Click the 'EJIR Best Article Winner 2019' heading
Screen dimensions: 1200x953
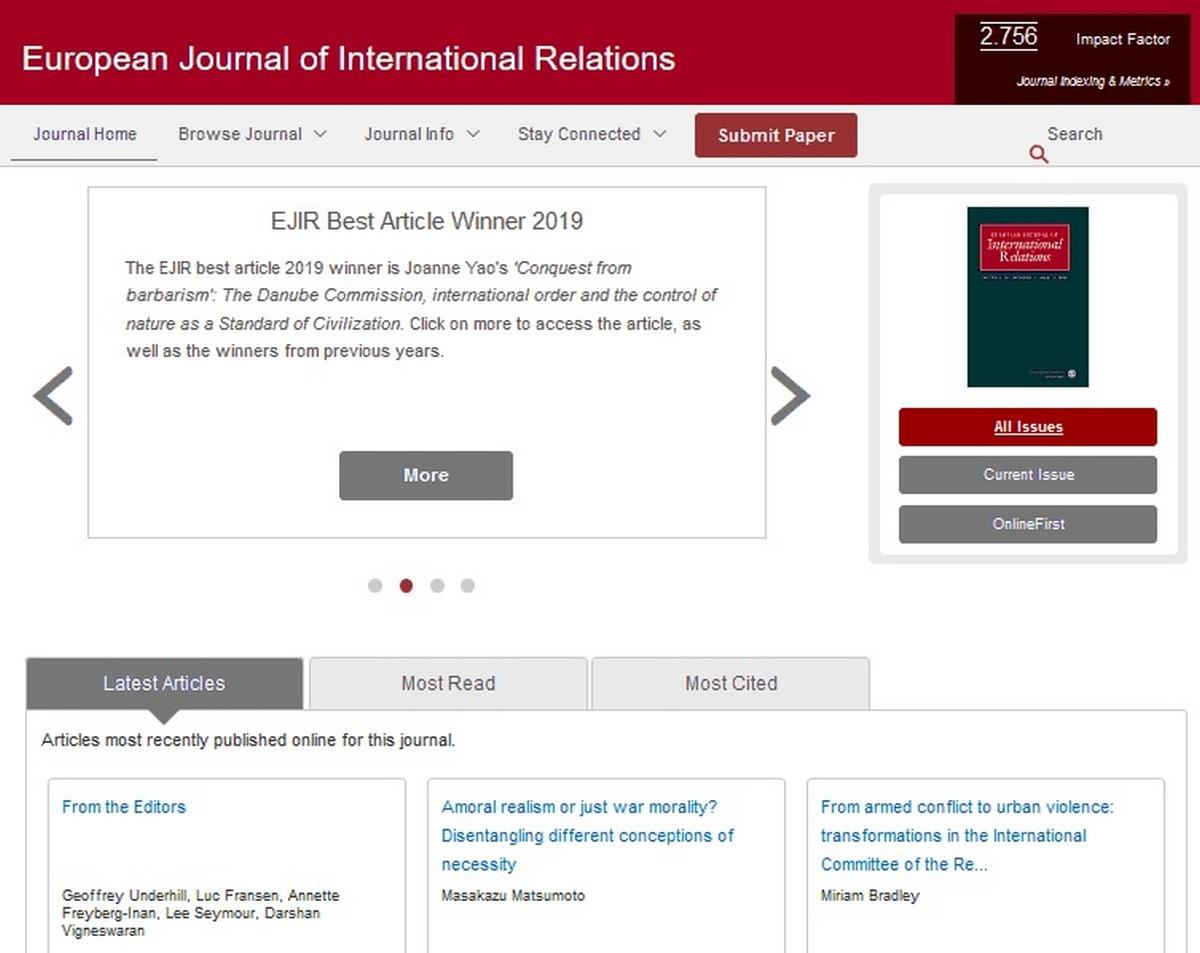(x=427, y=221)
